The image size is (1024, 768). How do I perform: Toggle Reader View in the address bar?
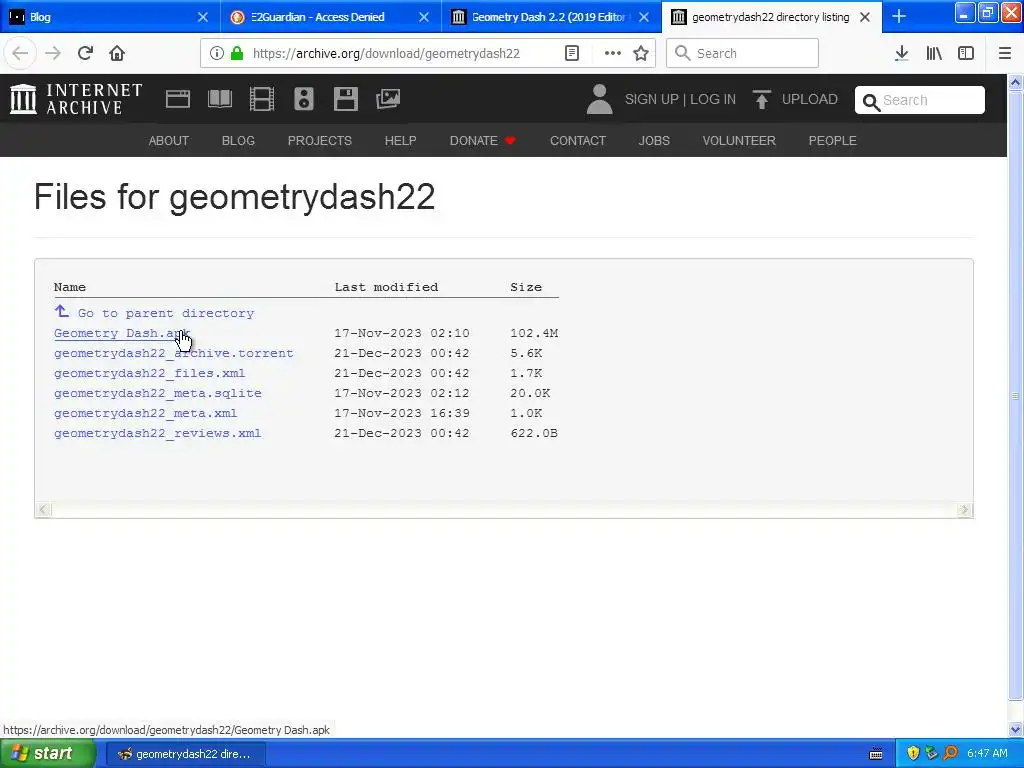tap(571, 54)
